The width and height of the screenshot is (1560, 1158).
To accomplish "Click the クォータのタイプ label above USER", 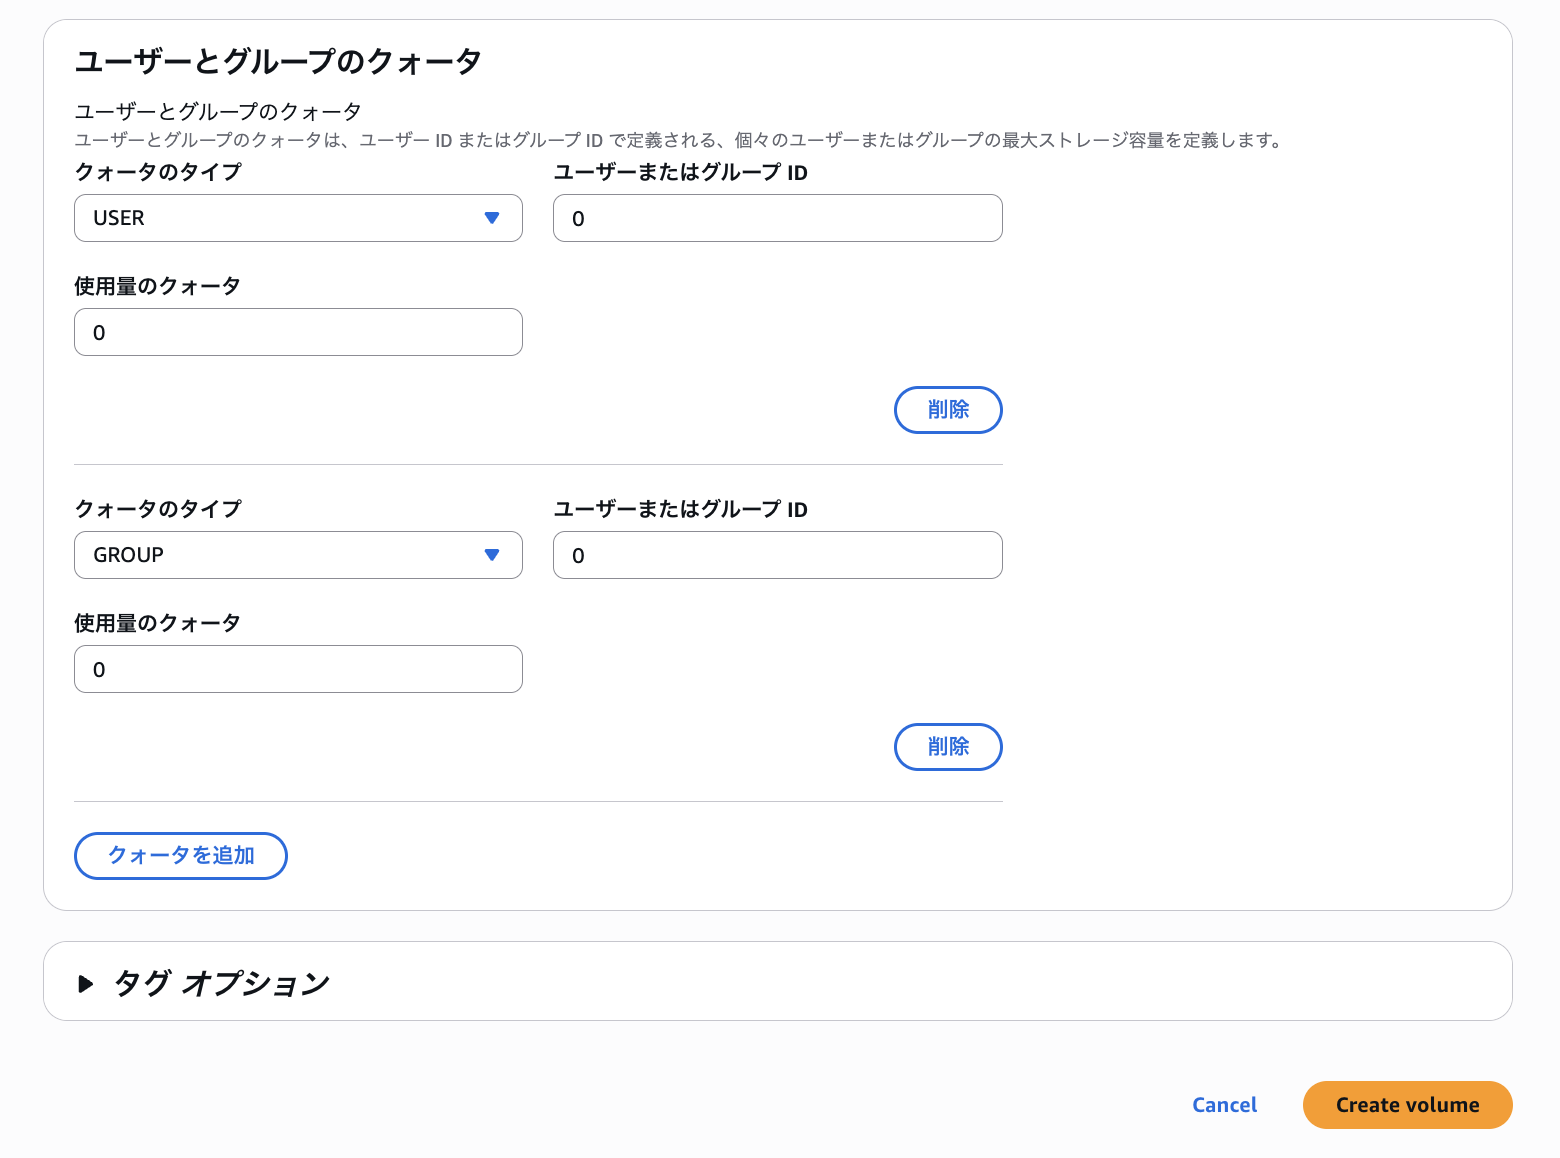I will tap(158, 172).
